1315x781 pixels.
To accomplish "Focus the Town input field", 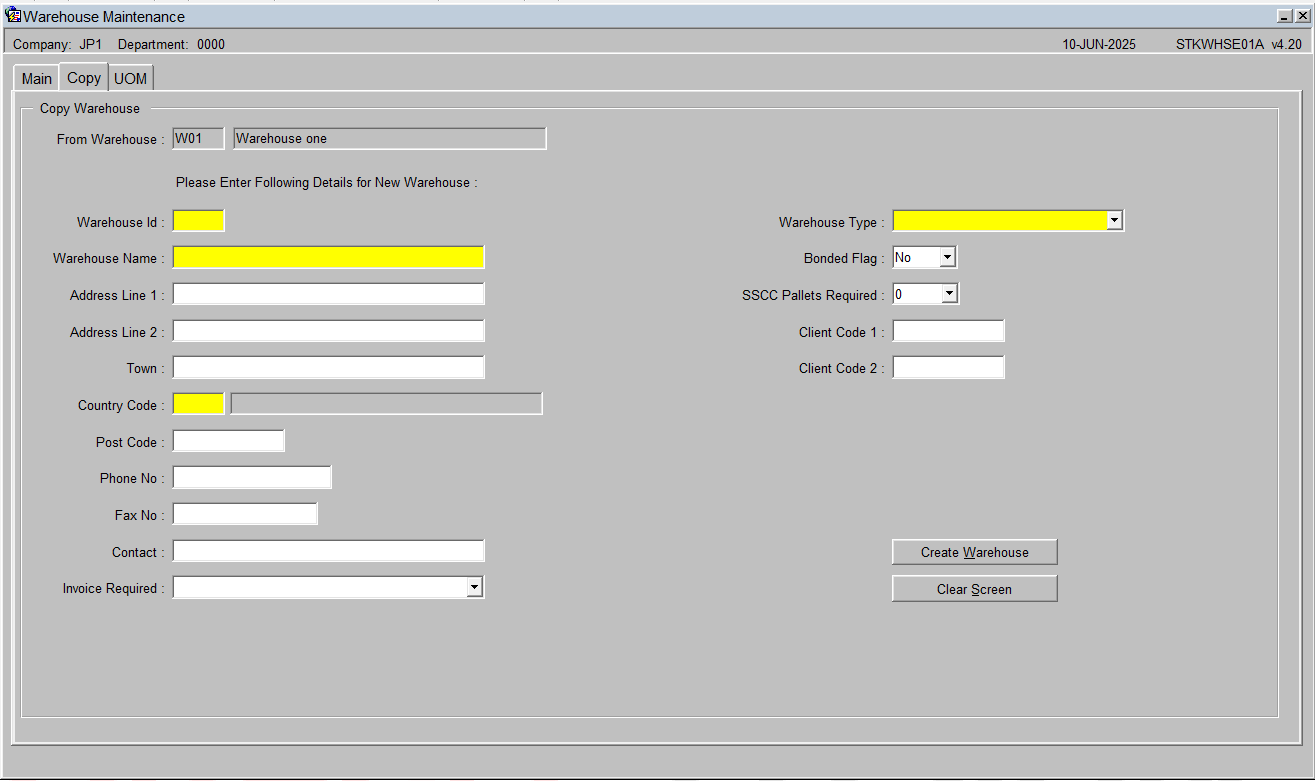I will 329,367.
